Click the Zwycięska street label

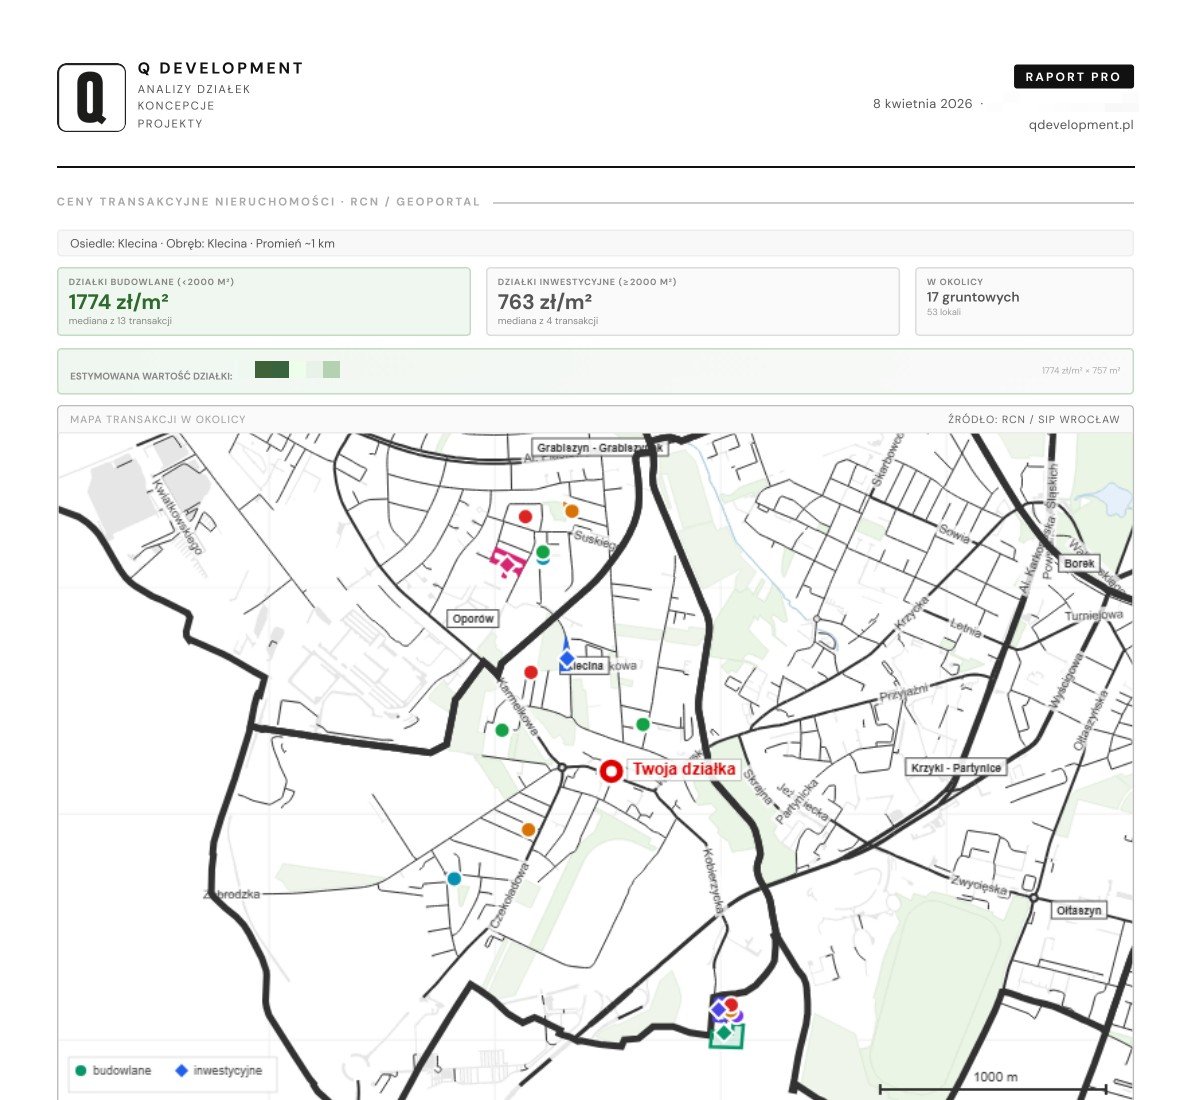[979, 885]
